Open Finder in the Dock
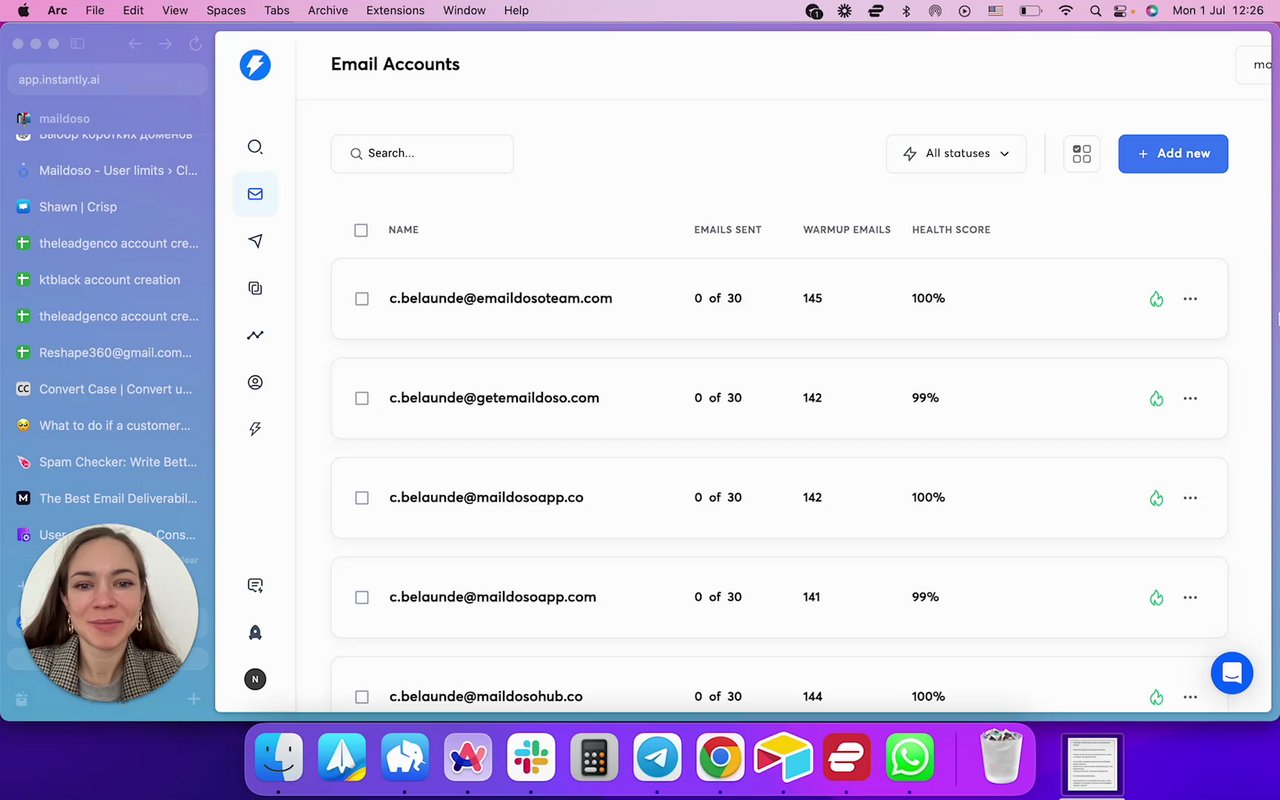The height and width of the screenshot is (800, 1280). [x=279, y=758]
